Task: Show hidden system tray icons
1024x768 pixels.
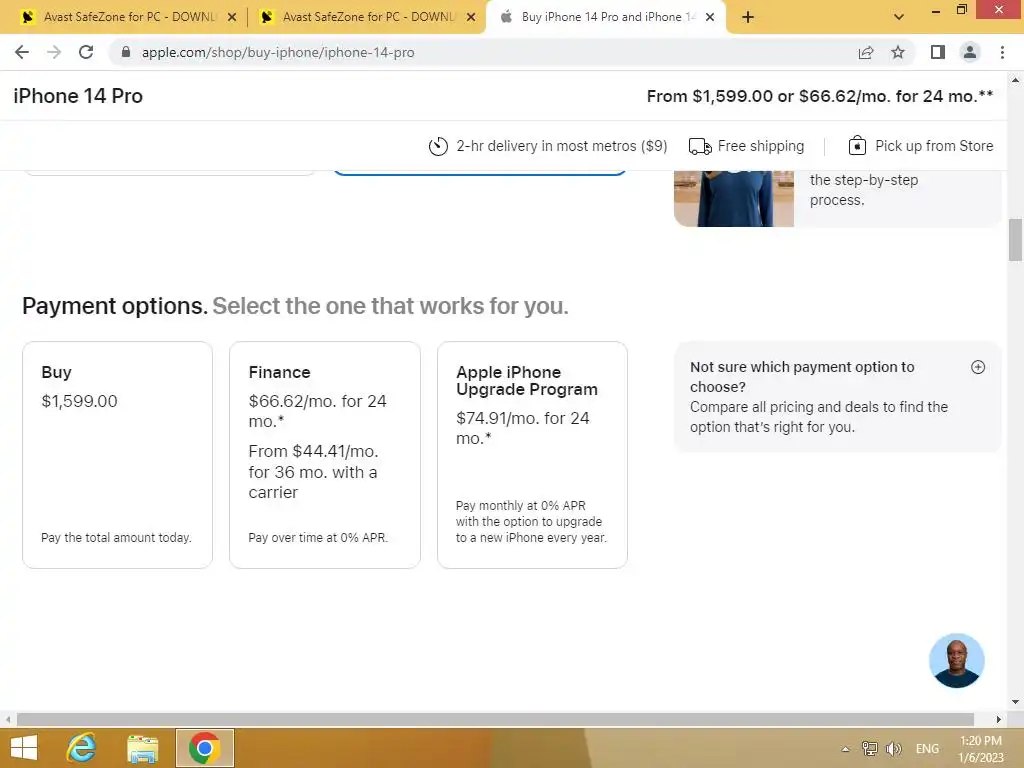Action: tap(845, 749)
